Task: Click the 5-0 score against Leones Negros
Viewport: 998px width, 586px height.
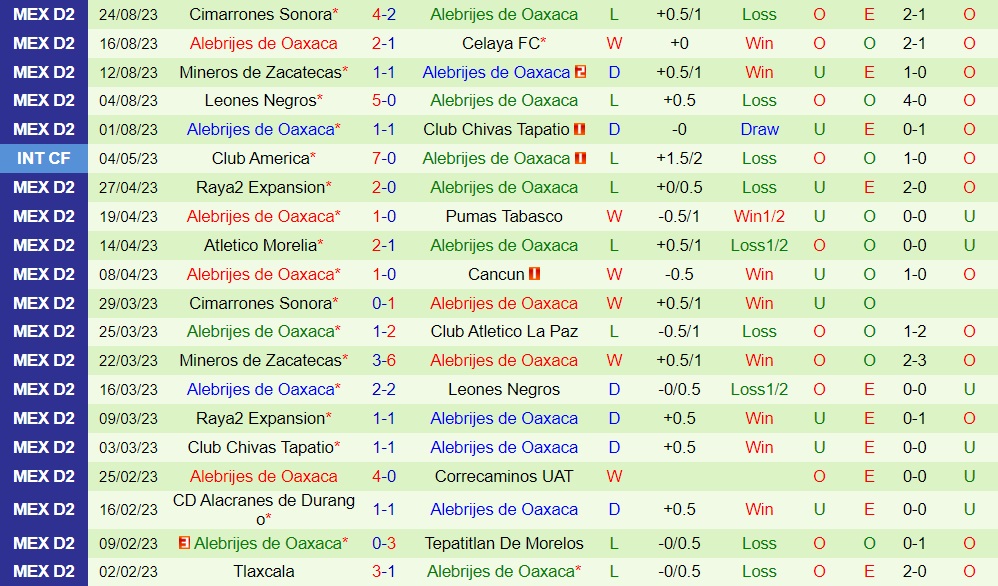Action: click(384, 100)
